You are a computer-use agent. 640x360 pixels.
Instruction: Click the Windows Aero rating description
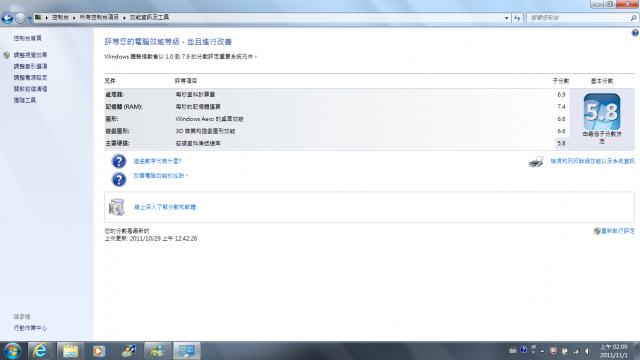point(209,119)
